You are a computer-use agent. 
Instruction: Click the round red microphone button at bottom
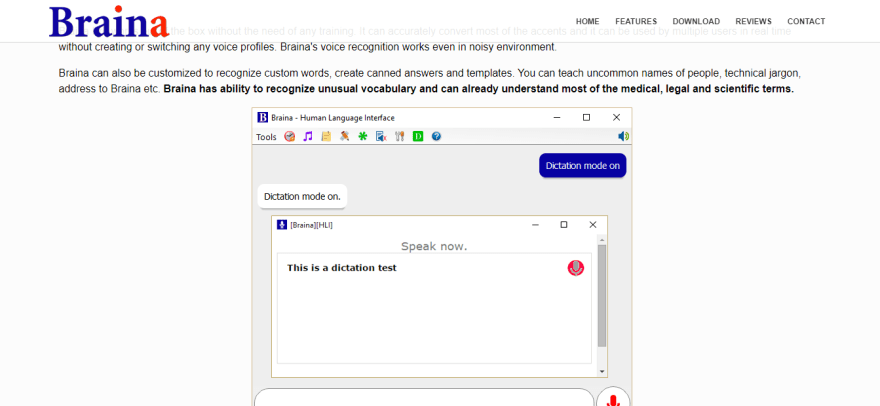613,397
